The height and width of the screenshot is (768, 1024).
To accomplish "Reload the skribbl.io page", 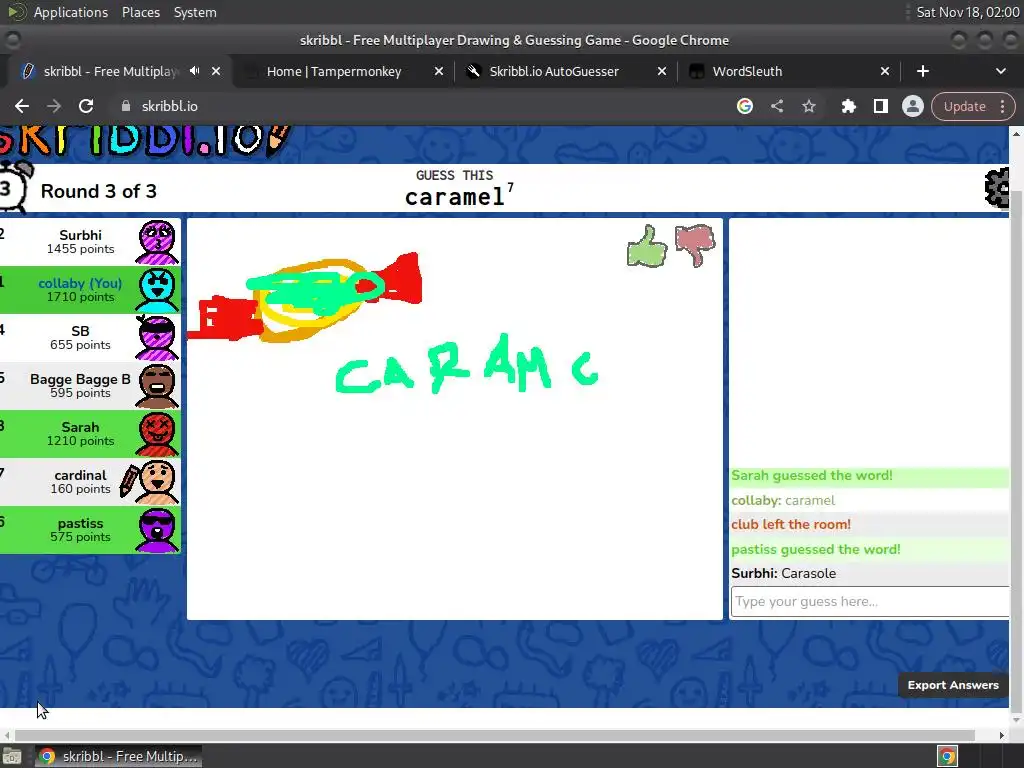I will point(86,106).
